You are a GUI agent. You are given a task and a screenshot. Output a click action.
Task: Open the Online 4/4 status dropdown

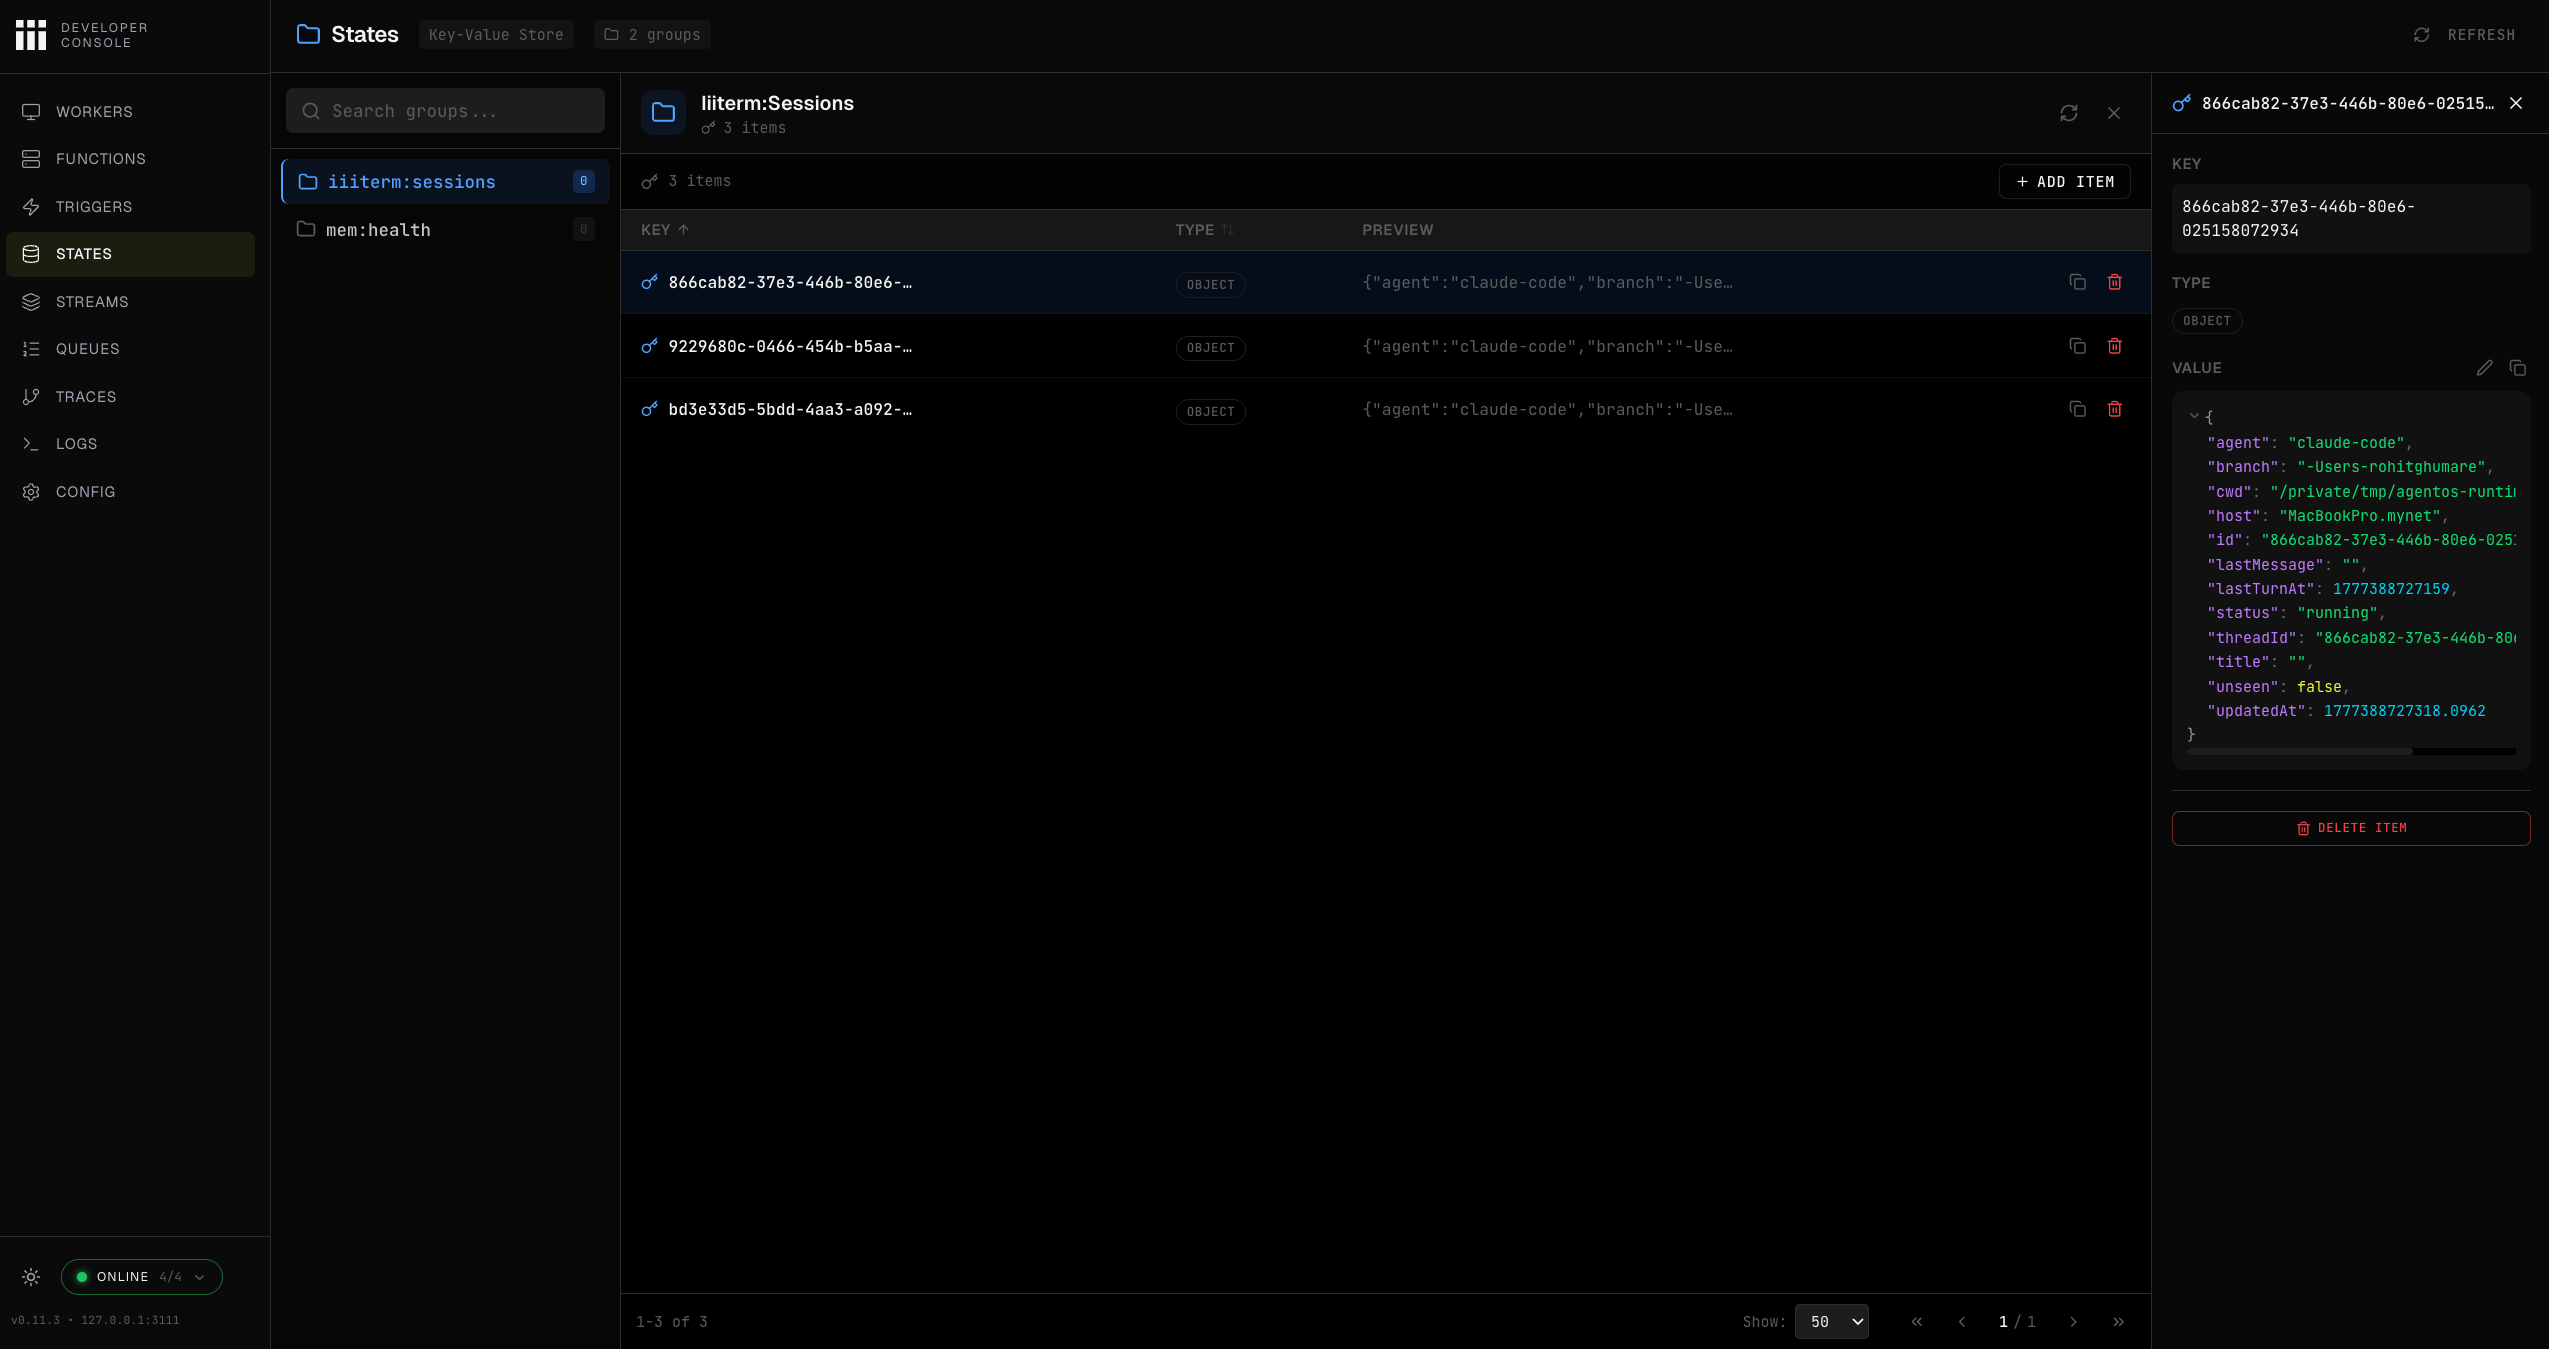142,1277
